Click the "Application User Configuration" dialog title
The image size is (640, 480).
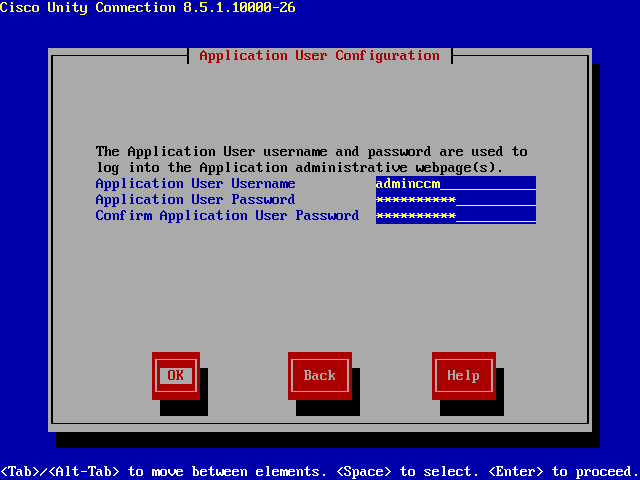pyautogui.click(x=319, y=56)
